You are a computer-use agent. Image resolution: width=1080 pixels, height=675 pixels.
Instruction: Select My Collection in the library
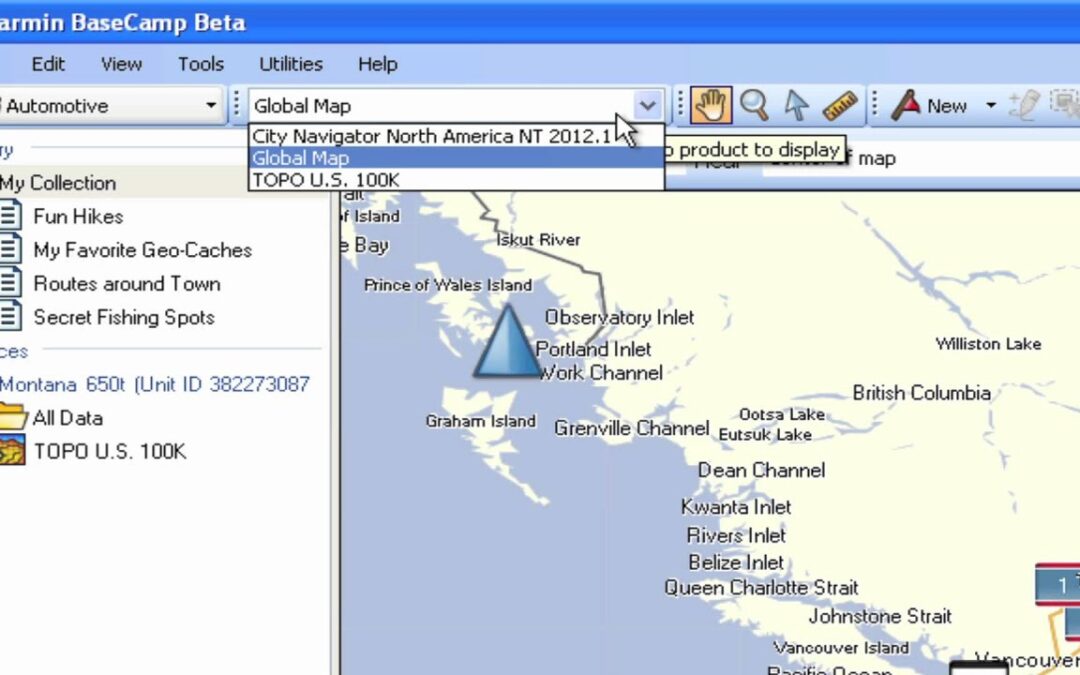pos(58,183)
